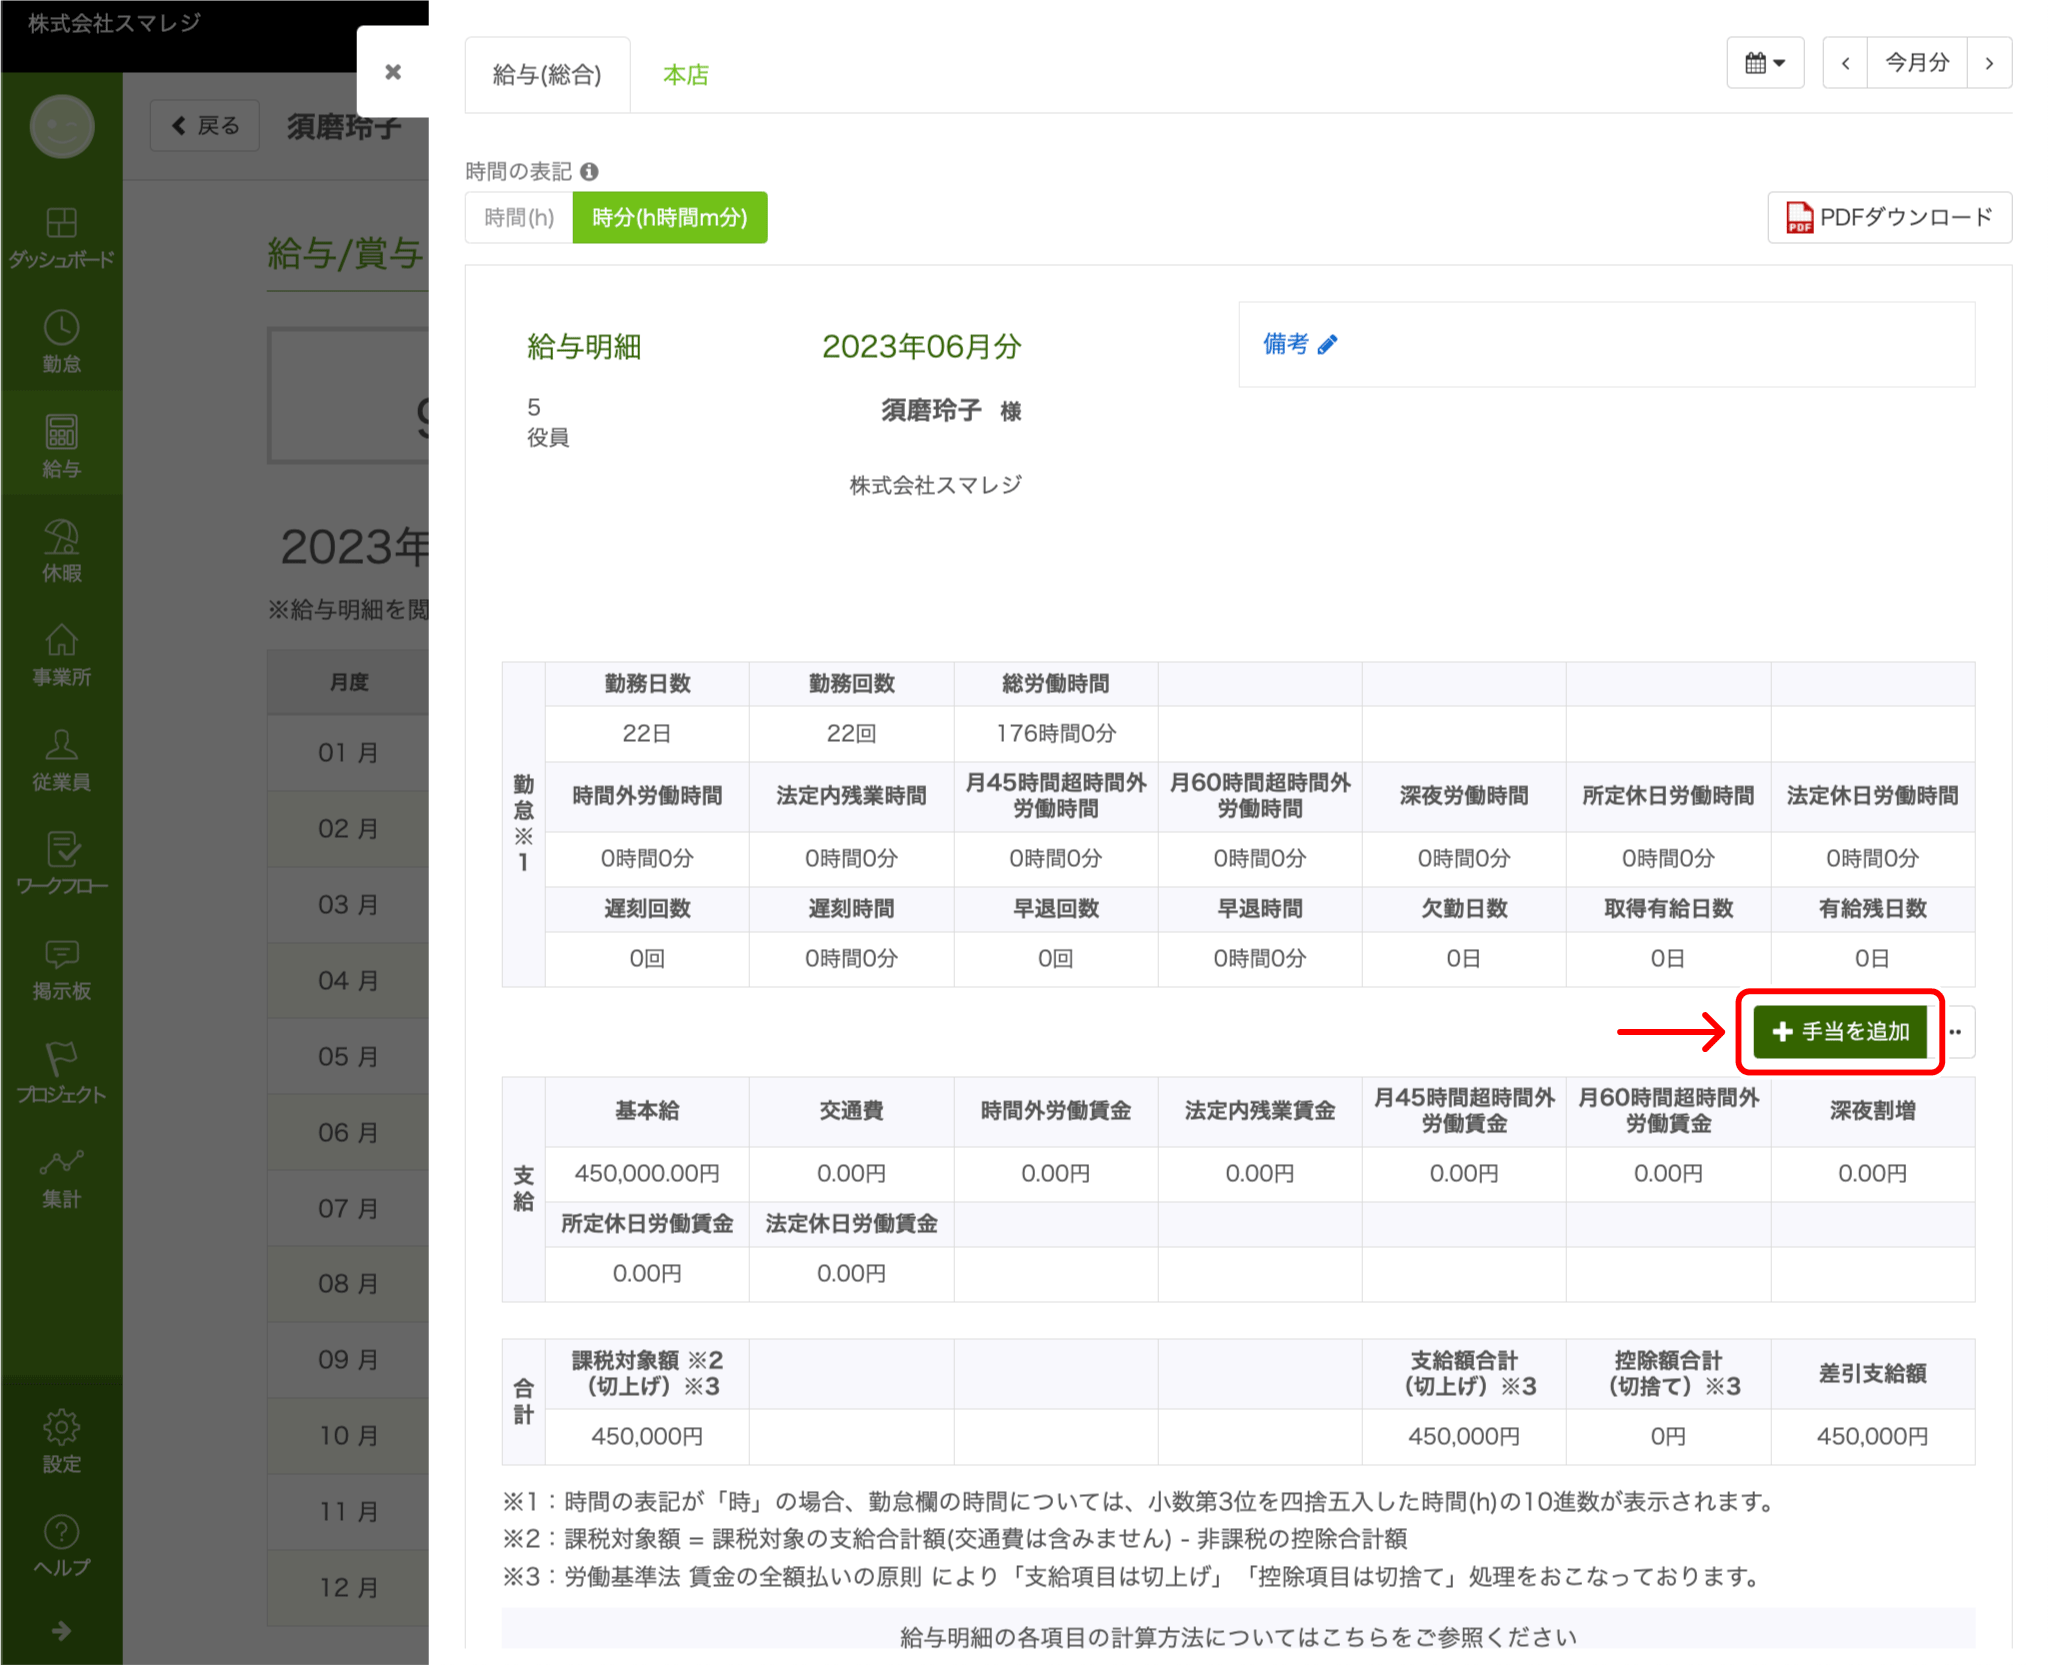Click the 深夜割増 column header
Image resolution: width=2048 pixels, height=1665 pixels.
click(1873, 1110)
